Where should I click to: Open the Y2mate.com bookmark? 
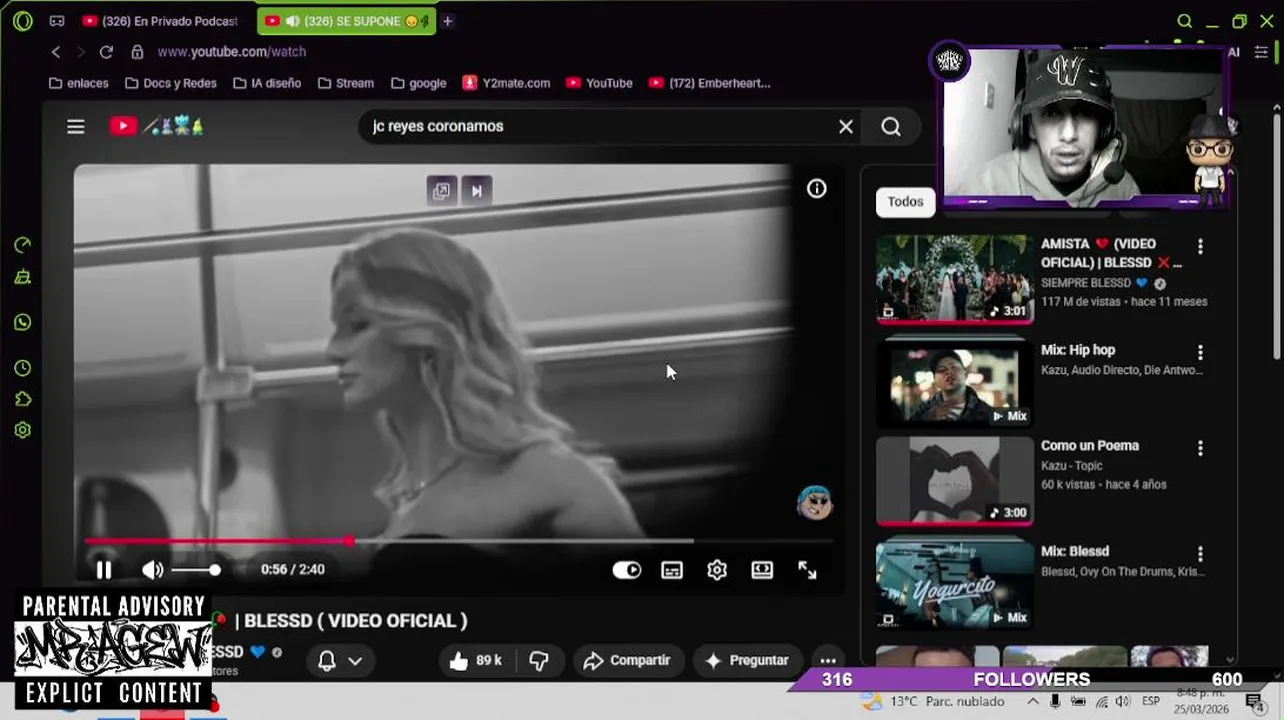click(506, 83)
